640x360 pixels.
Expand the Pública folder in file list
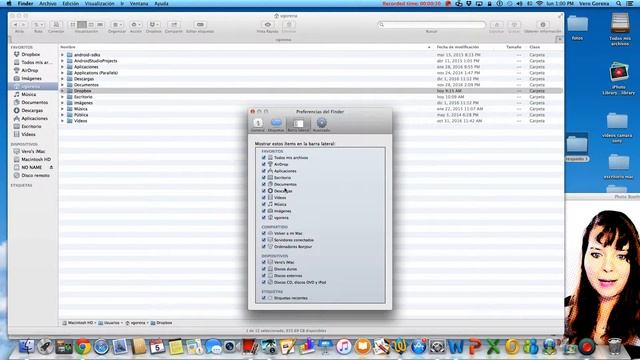point(62,115)
